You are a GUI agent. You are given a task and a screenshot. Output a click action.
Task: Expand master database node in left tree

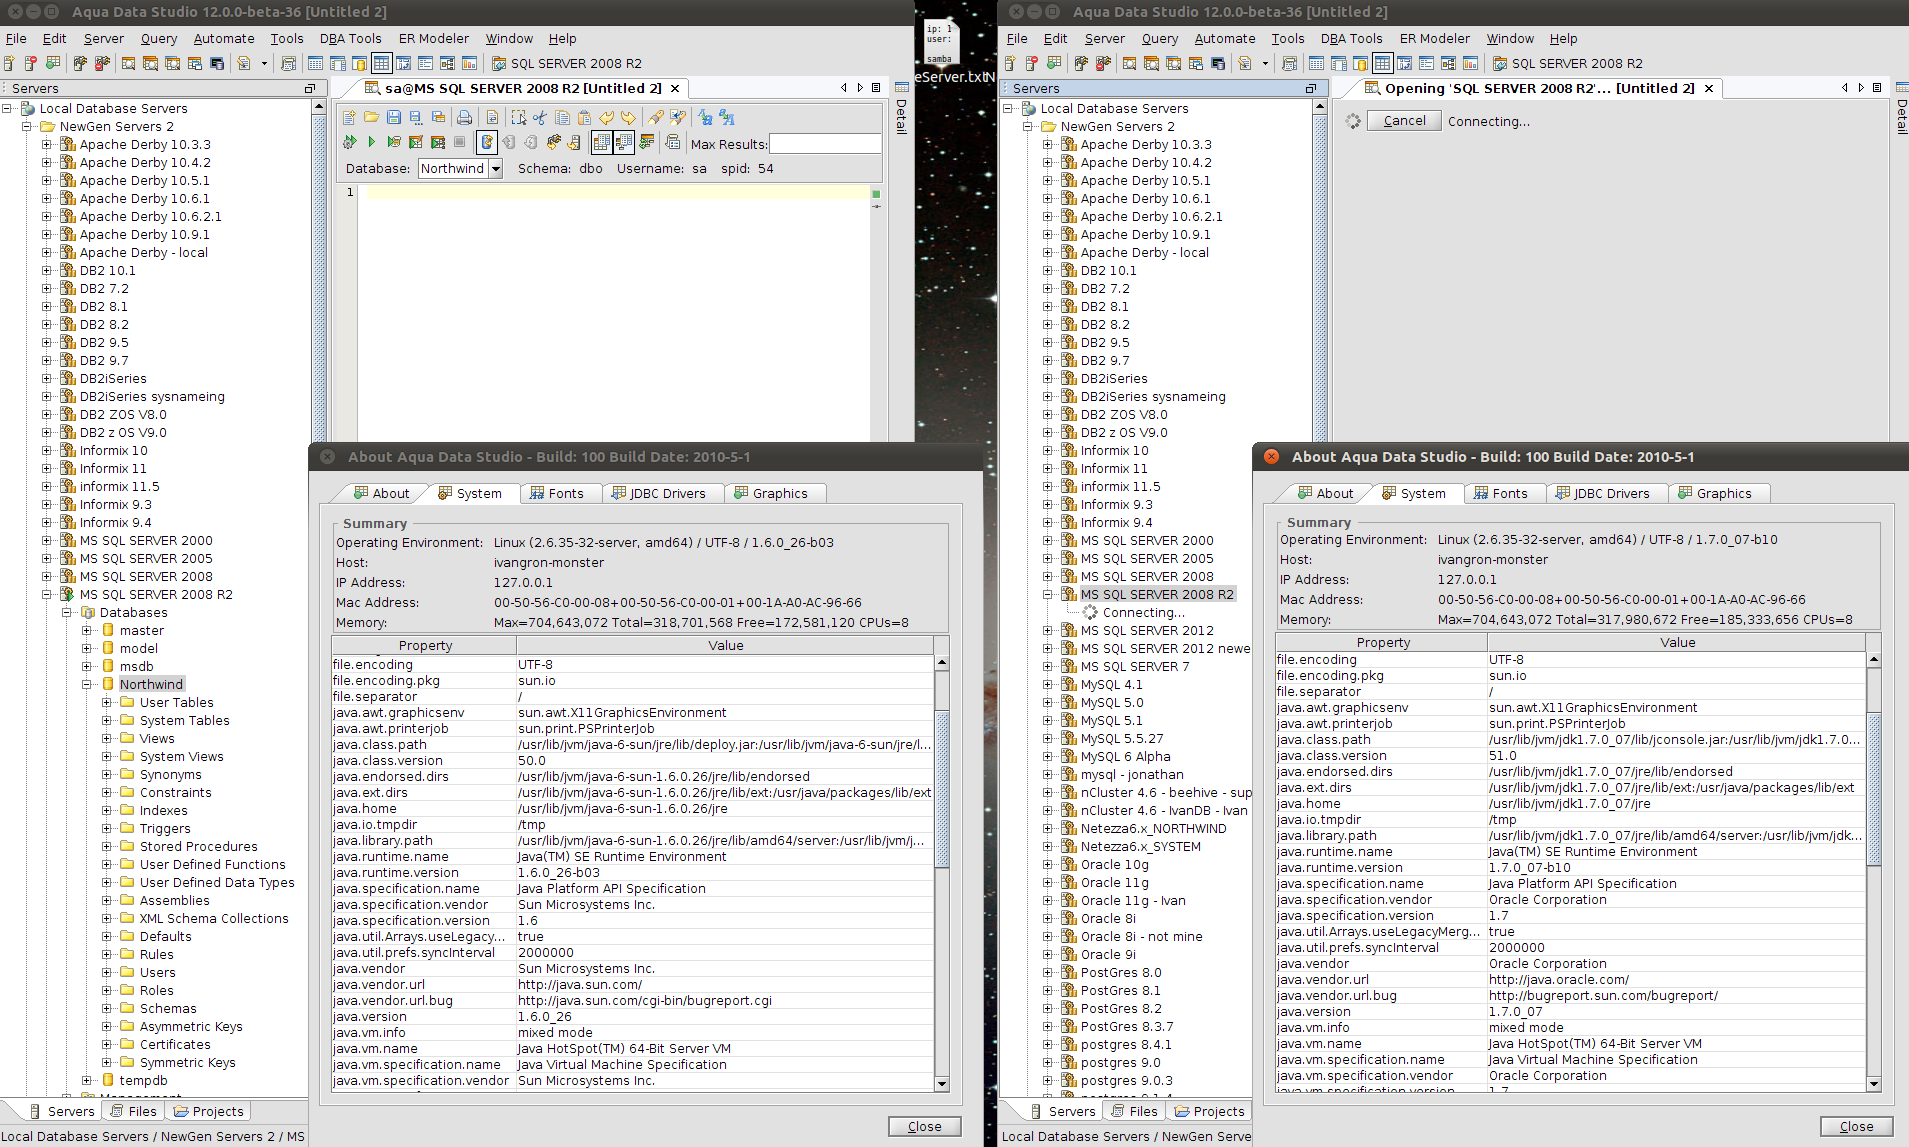click(x=87, y=631)
